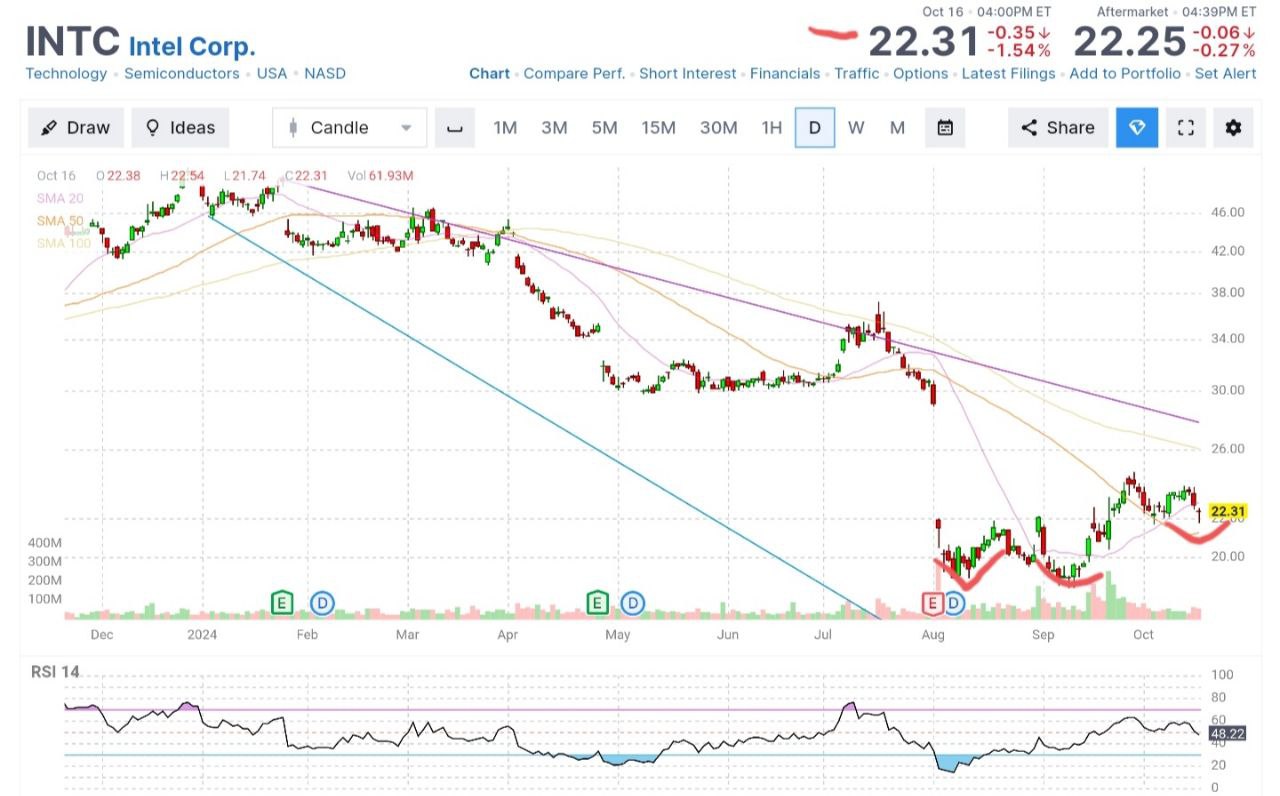Click the 2024 time axis label
1280x796 pixels.
click(203, 634)
